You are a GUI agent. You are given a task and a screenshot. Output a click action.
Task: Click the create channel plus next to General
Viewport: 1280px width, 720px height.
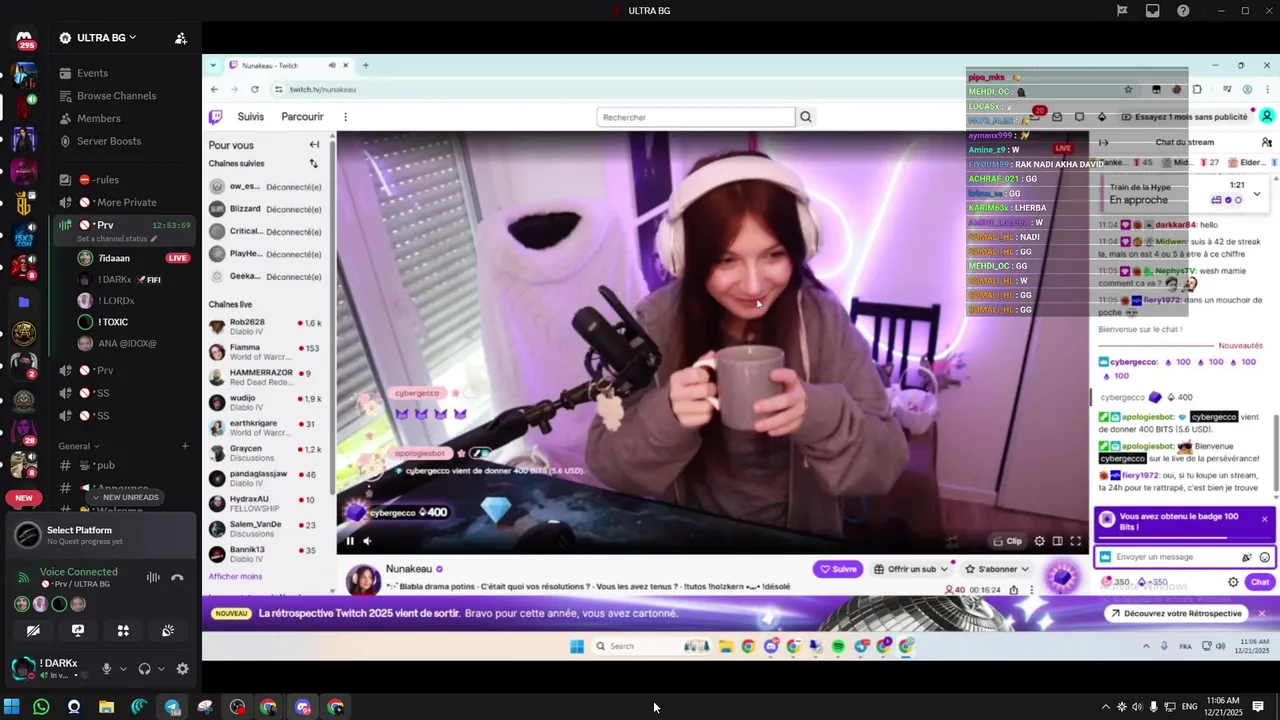pos(185,446)
